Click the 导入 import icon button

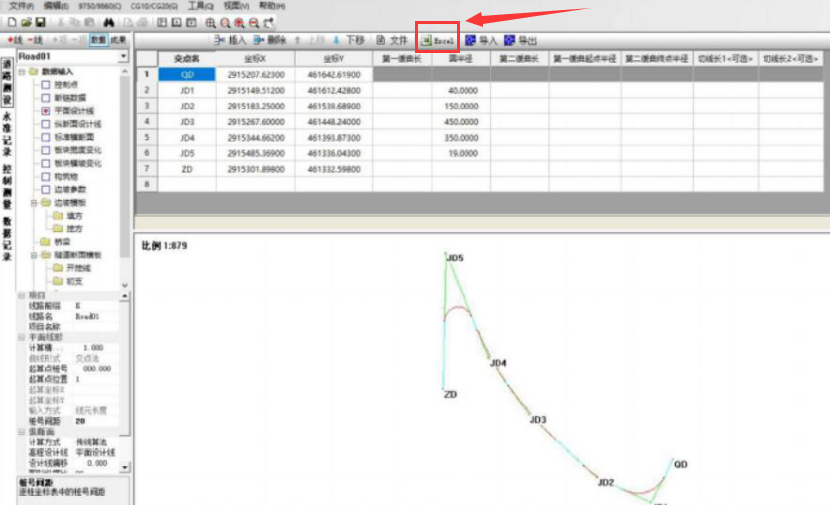481,41
